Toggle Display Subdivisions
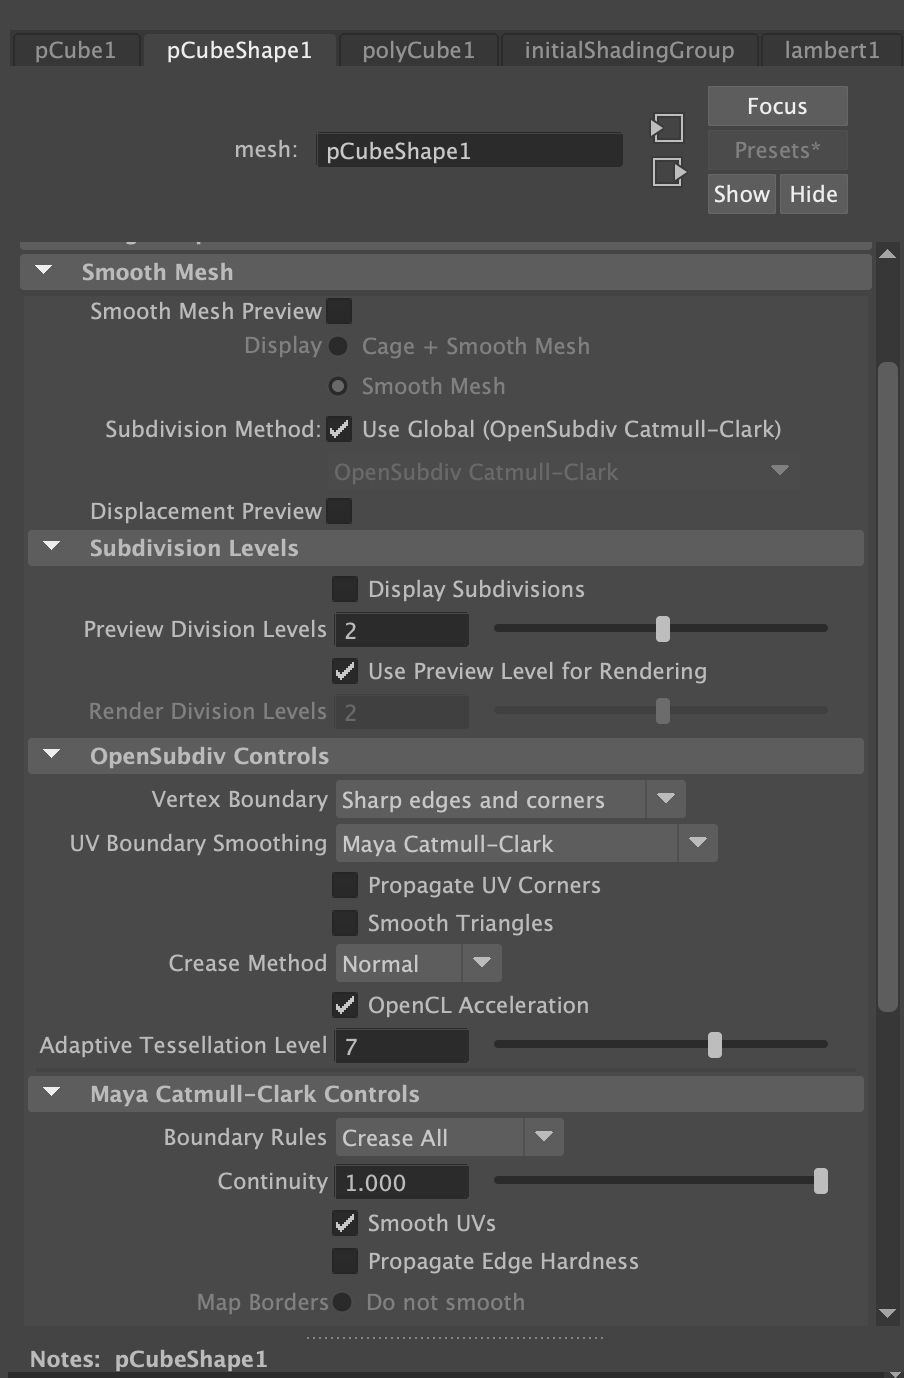This screenshot has width=904, height=1378. (344, 588)
